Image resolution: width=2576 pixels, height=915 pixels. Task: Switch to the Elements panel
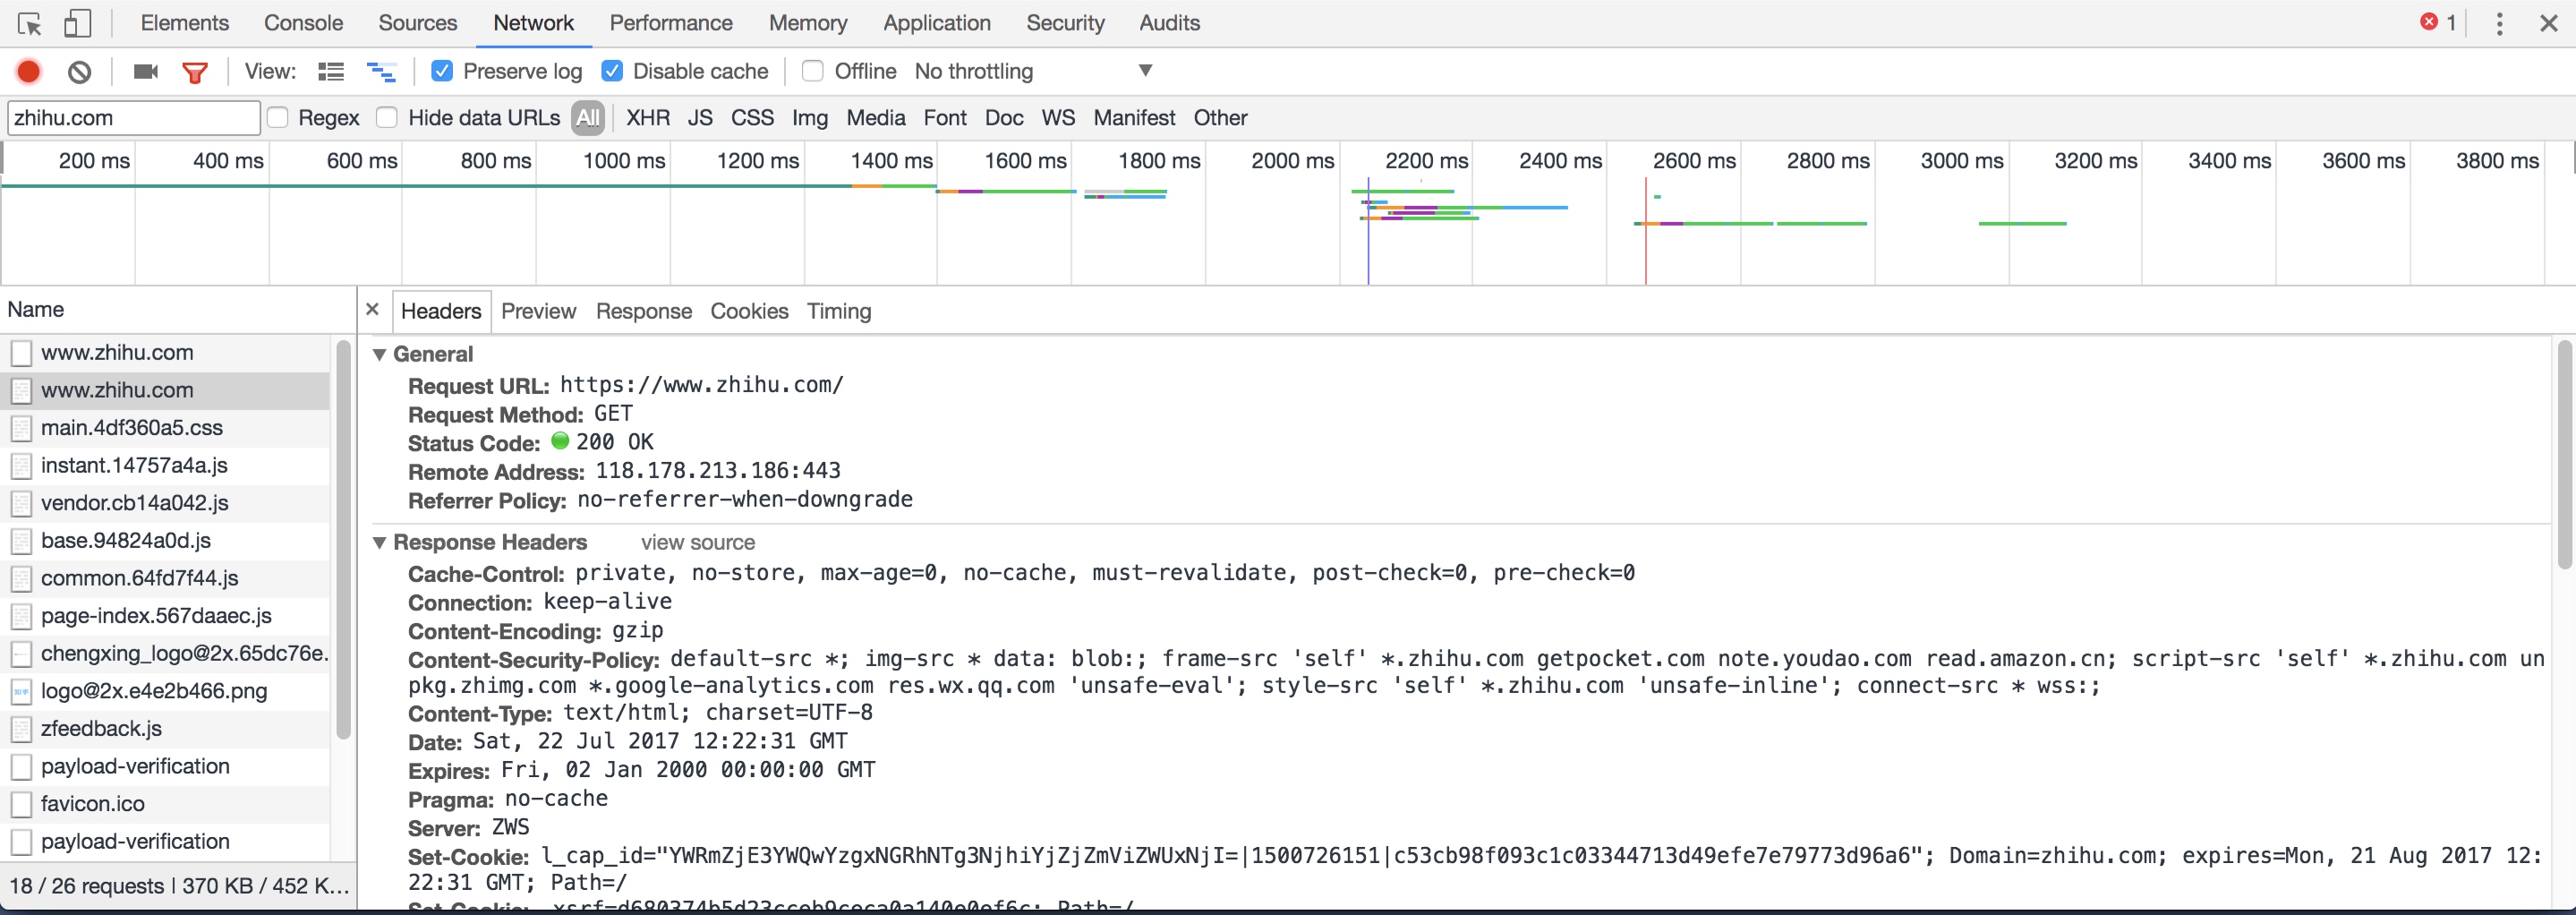185,23
